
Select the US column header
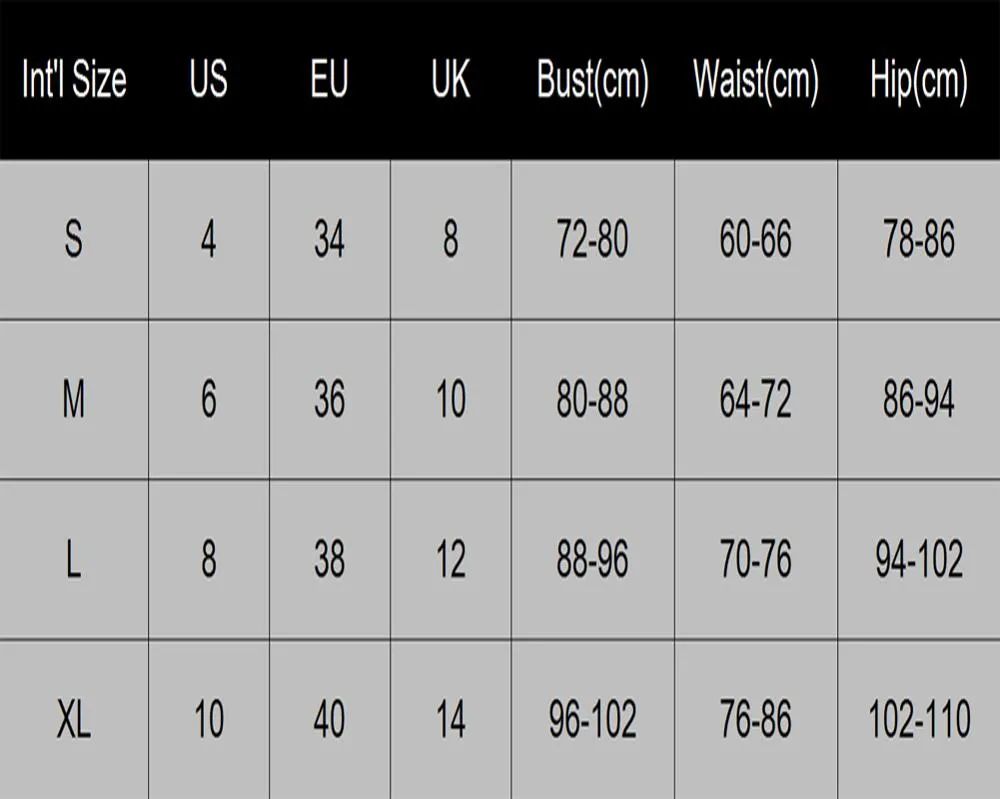209,80
